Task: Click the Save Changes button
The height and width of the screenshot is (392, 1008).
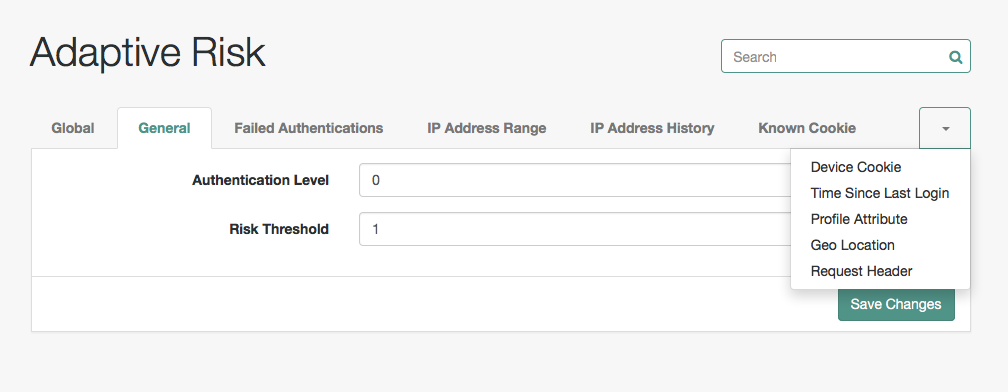Action: (896, 304)
